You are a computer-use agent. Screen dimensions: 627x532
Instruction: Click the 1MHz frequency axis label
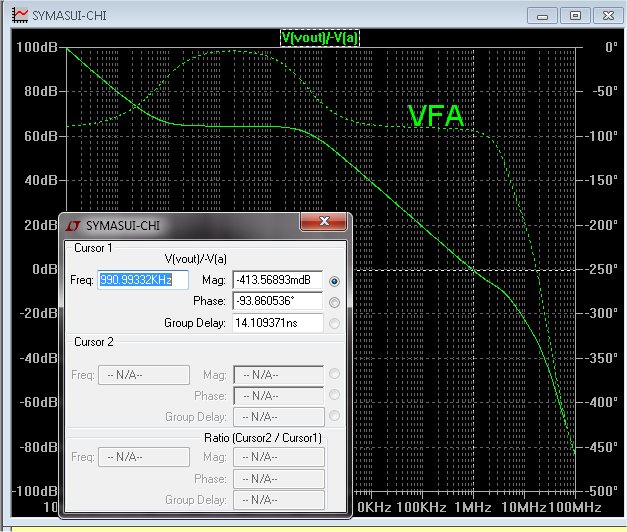(473, 507)
